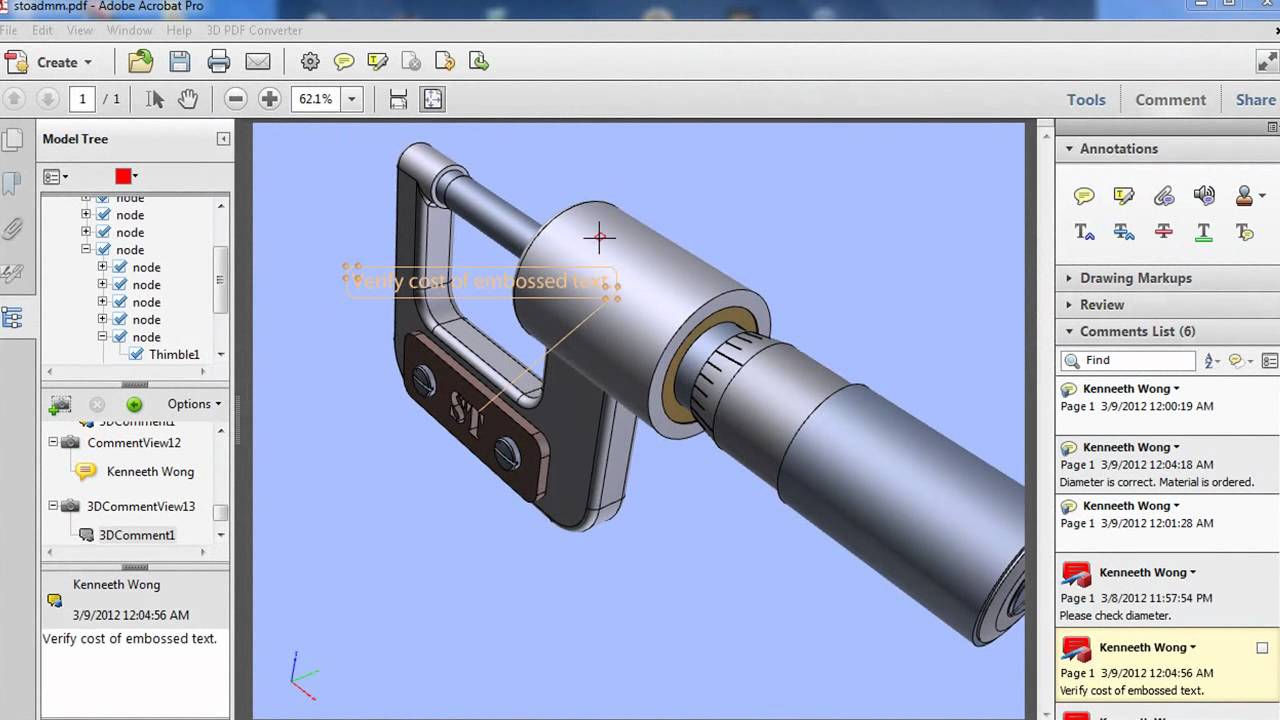Select the attach file annotation tool

tap(1164, 196)
